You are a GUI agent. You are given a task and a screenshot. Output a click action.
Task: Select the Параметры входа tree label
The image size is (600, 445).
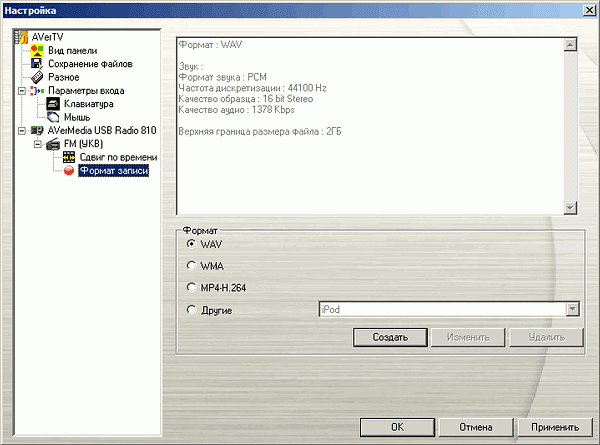coord(86,91)
